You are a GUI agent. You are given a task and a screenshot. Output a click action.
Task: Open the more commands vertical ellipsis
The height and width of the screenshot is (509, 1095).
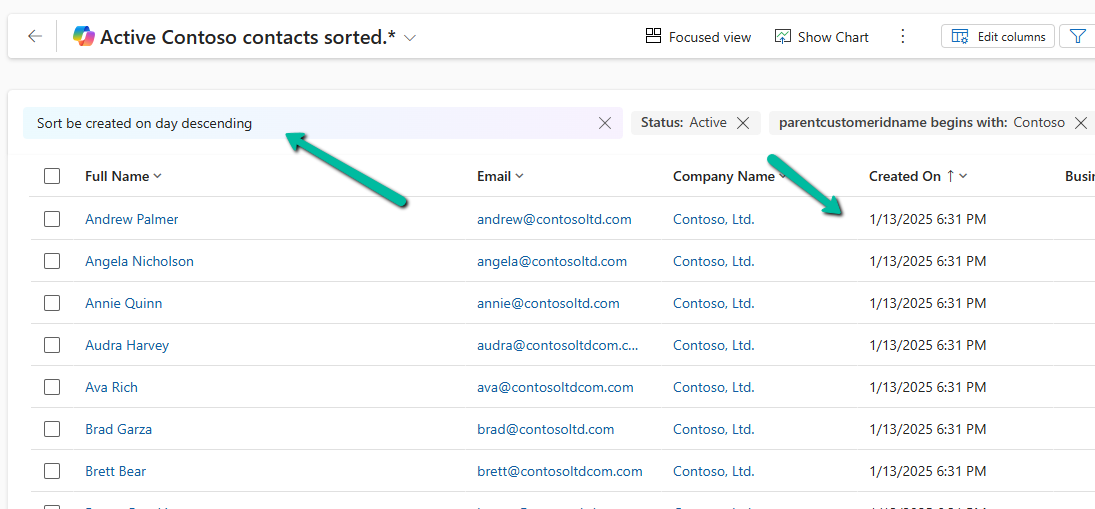coord(903,37)
